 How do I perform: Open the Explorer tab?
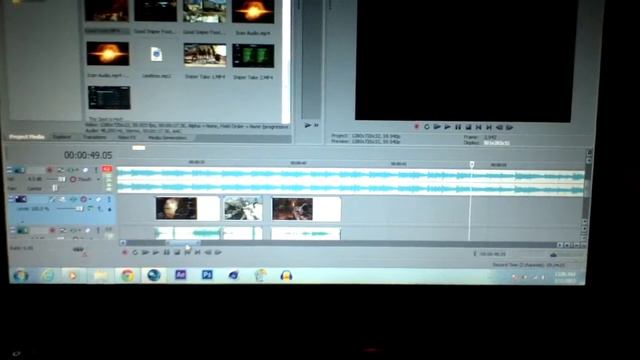pos(62,137)
